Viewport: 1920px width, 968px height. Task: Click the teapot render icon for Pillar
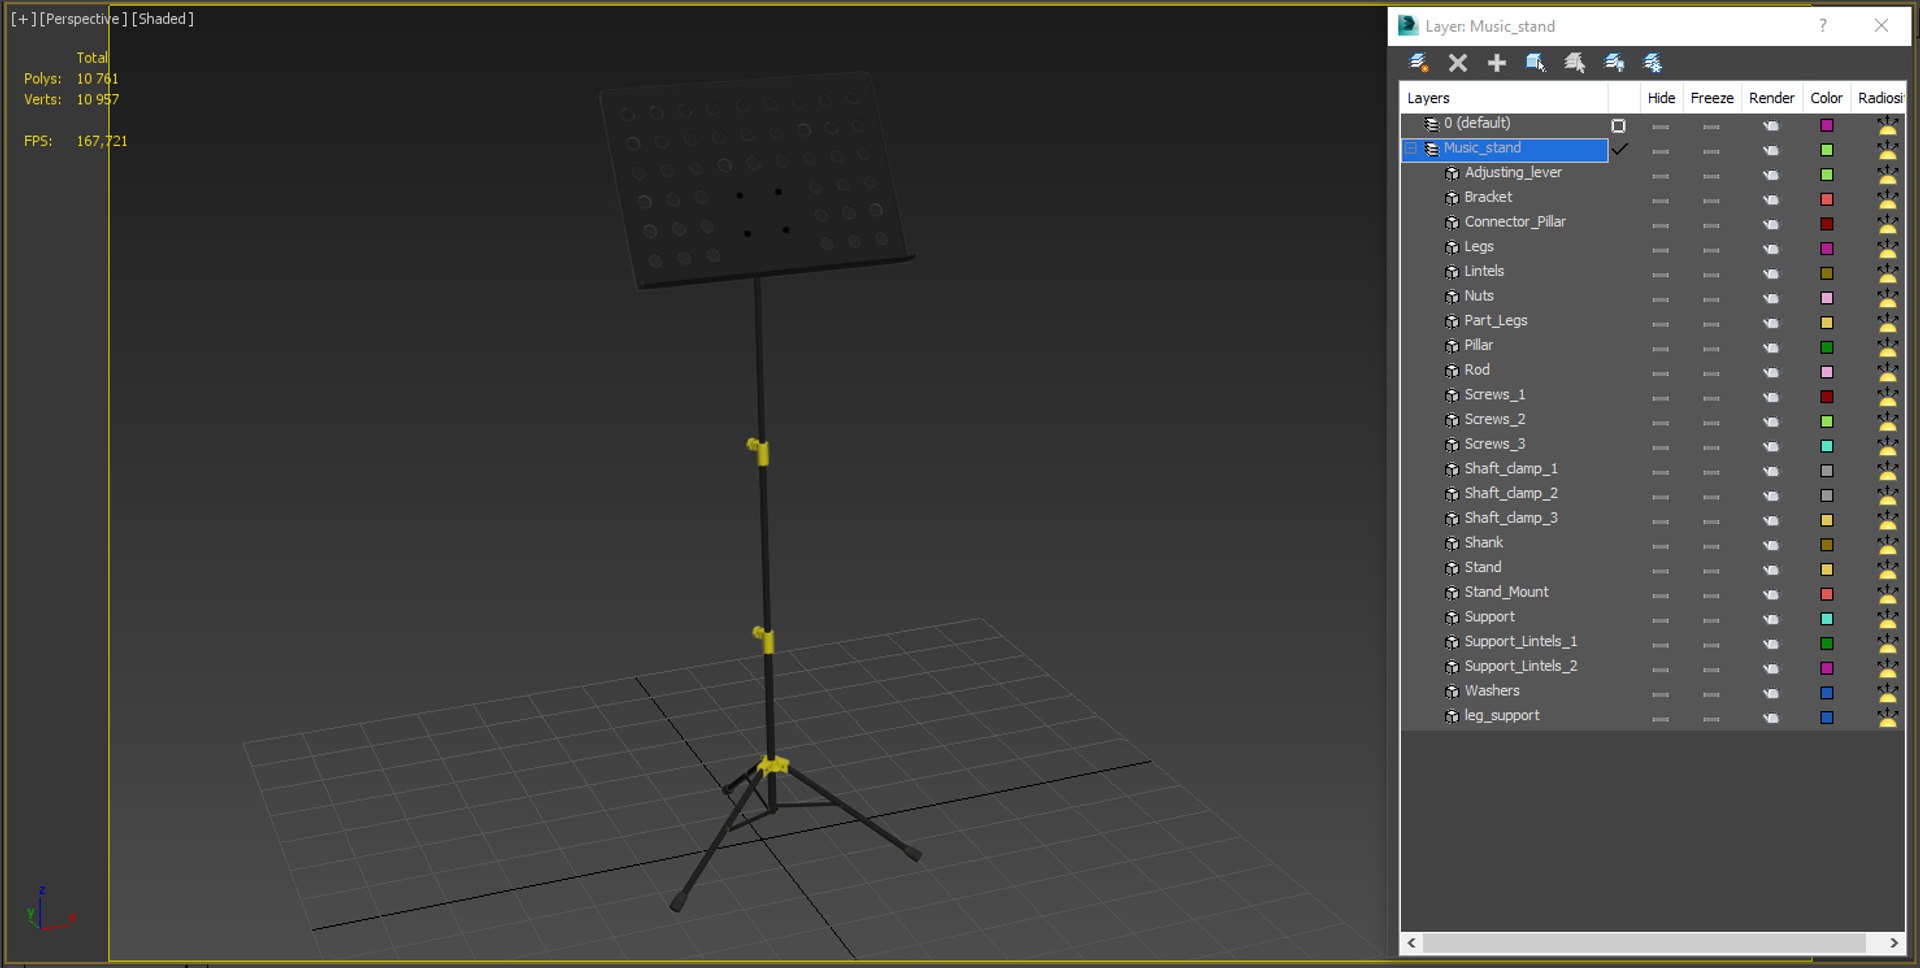[x=1771, y=347]
